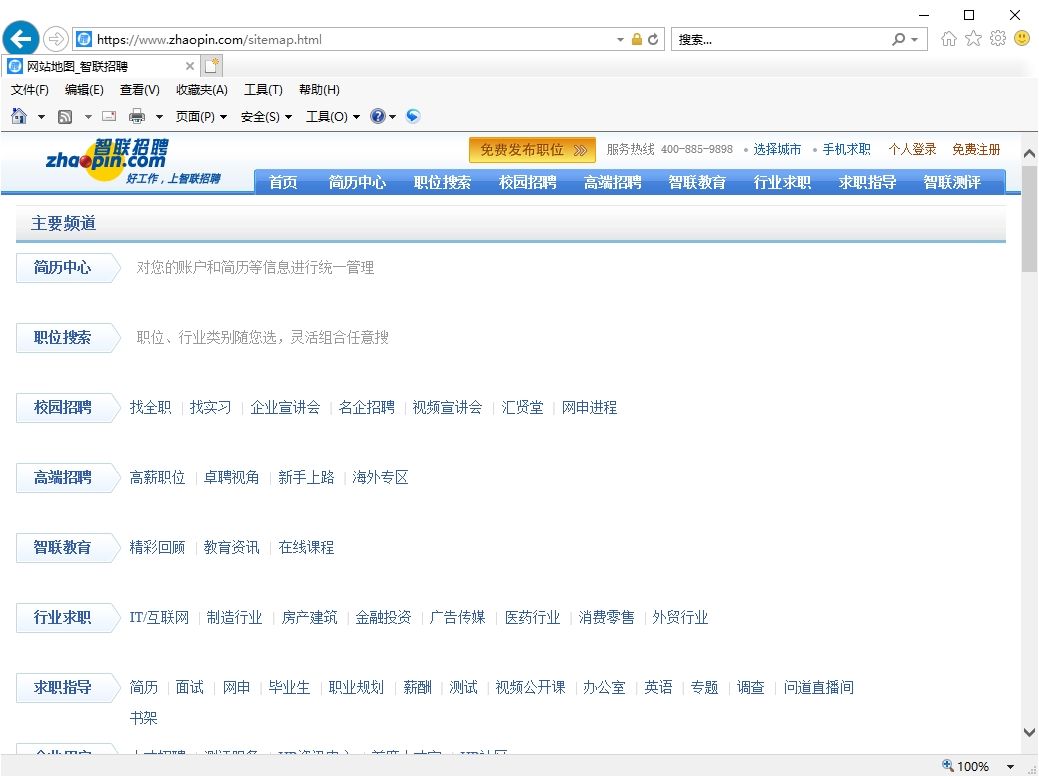Screen dimensions: 1039x777
Task: Open the 查看(V) menu
Action: point(139,89)
